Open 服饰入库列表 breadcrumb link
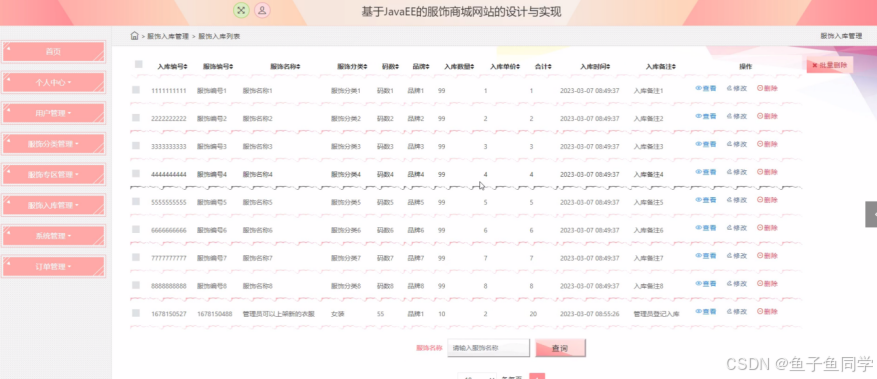Image resolution: width=877 pixels, height=379 pixels. [x=219, y=36]
